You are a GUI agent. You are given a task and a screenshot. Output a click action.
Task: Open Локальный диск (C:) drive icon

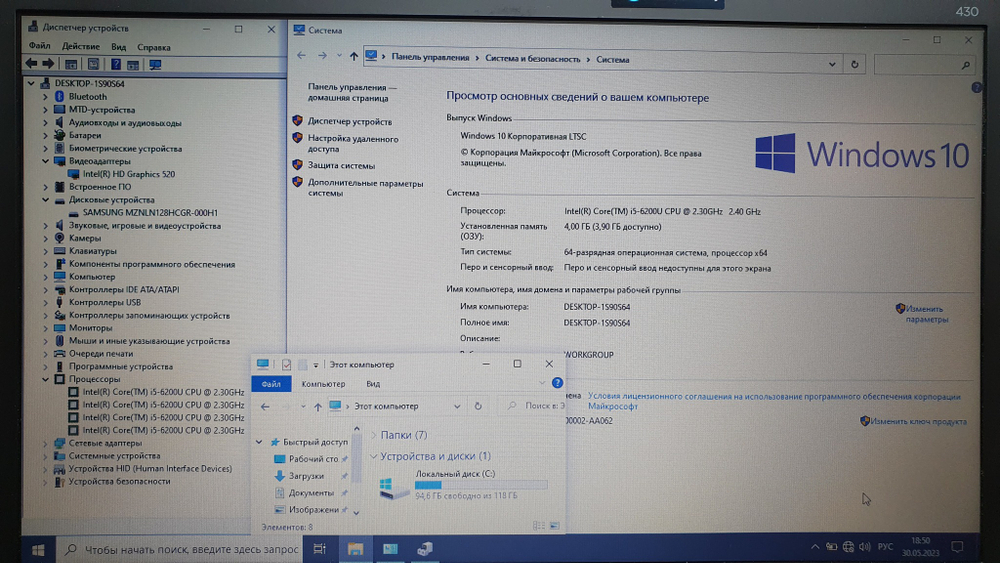393,487
